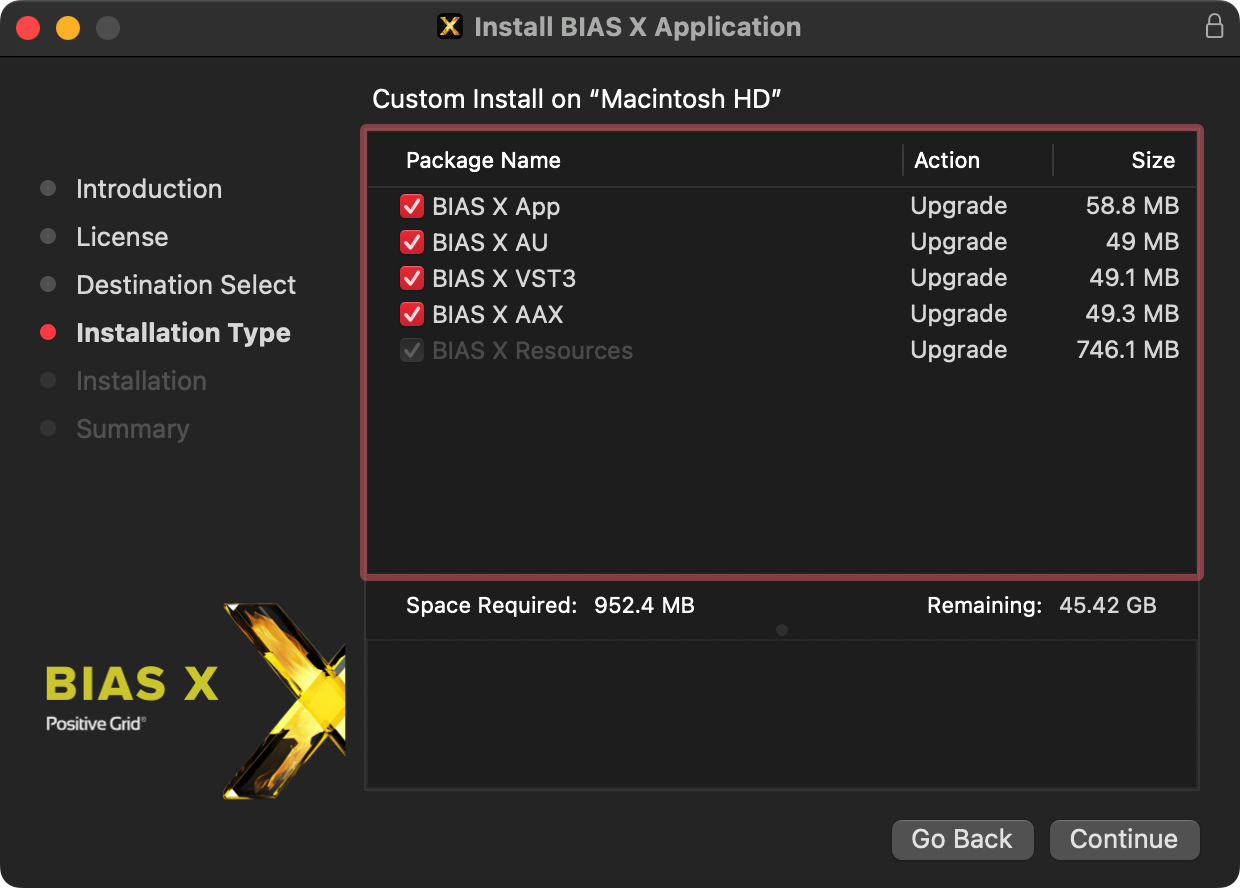This screenshot has width=1240, height=888.
Task: Click the Introduction step indicator dot
Action: point(48,188)
